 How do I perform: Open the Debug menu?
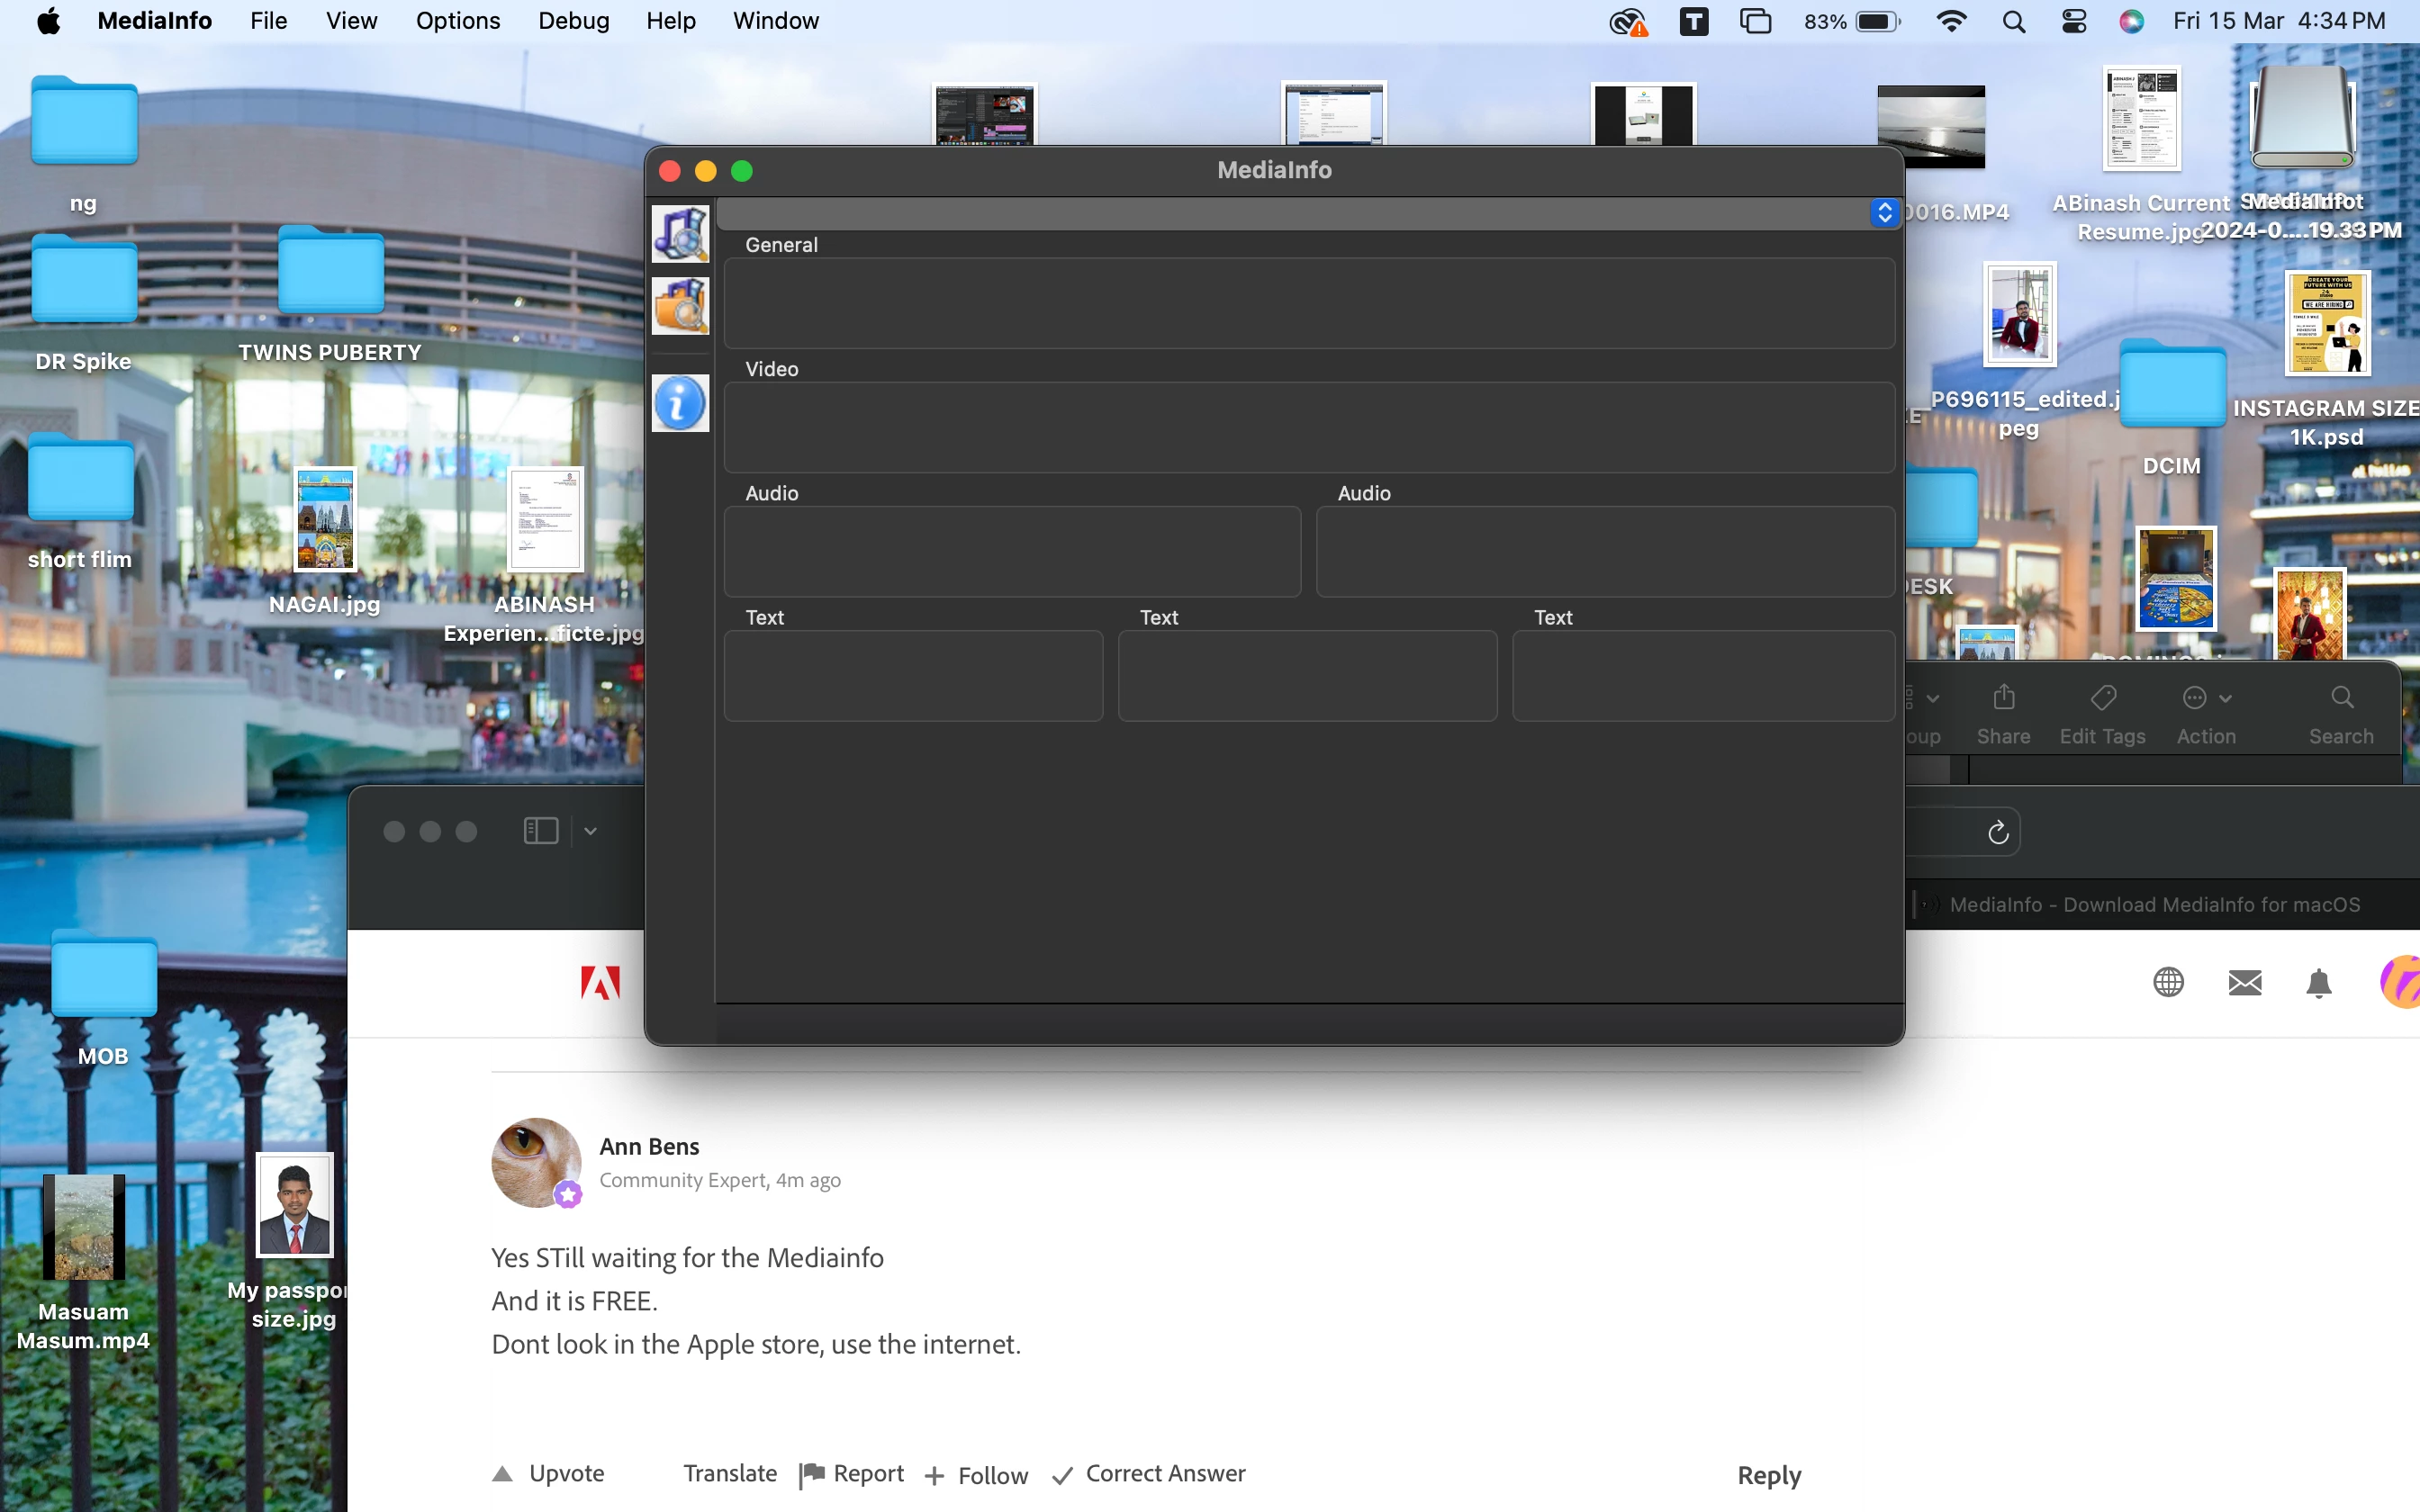[x=573, y=21]
